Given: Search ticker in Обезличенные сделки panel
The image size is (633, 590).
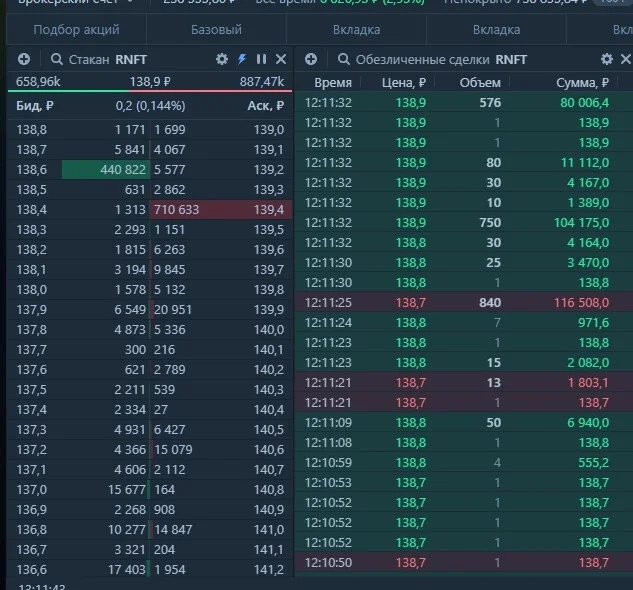Looking at the screenshot, I should point(344,59).
